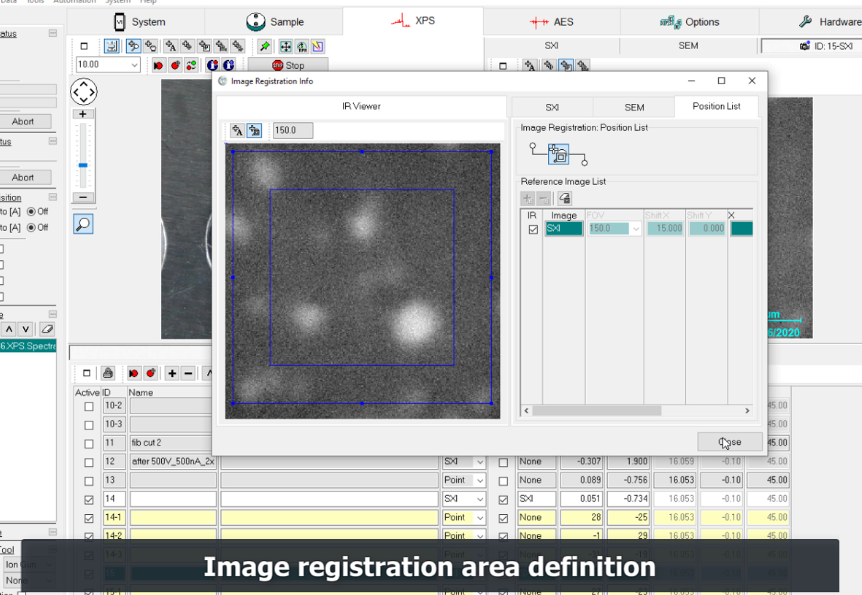This screenshot has height=595, width=862.
Task: Toggle Active checkbox for row 14-1
Action: point(89,519)
